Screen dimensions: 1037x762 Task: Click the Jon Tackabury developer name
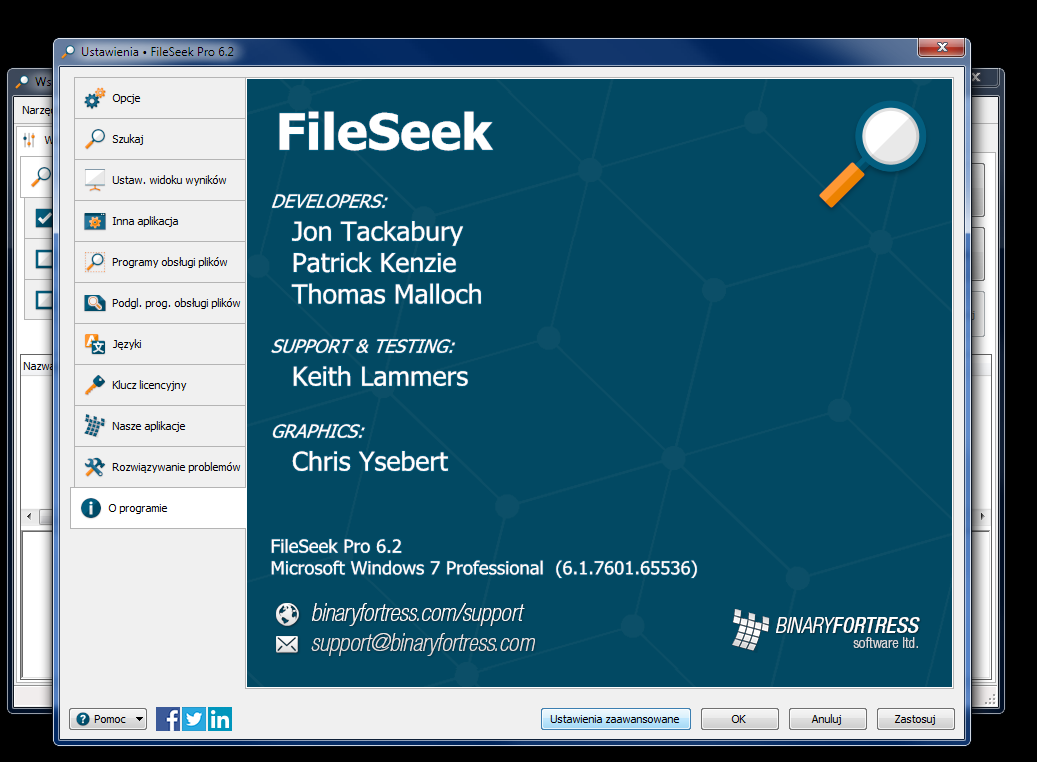[377, 232]
